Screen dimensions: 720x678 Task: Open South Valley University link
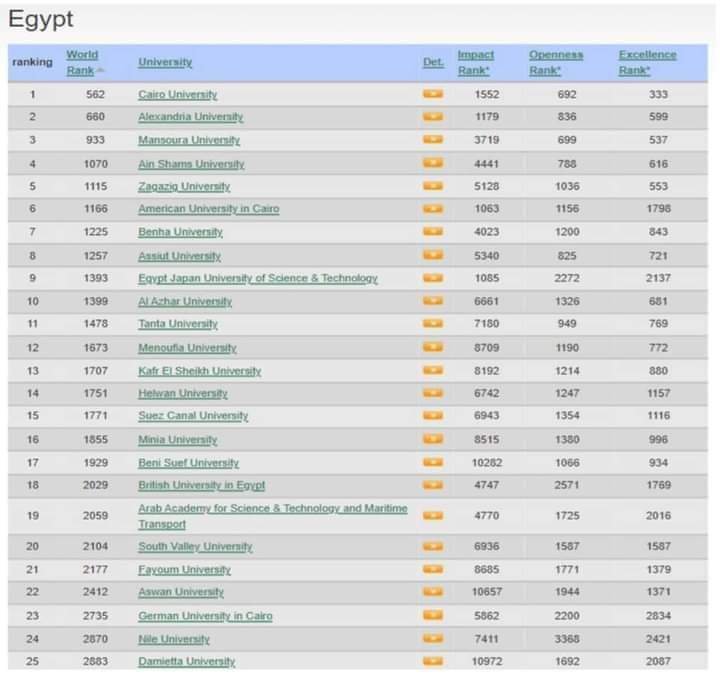(196, 547)
